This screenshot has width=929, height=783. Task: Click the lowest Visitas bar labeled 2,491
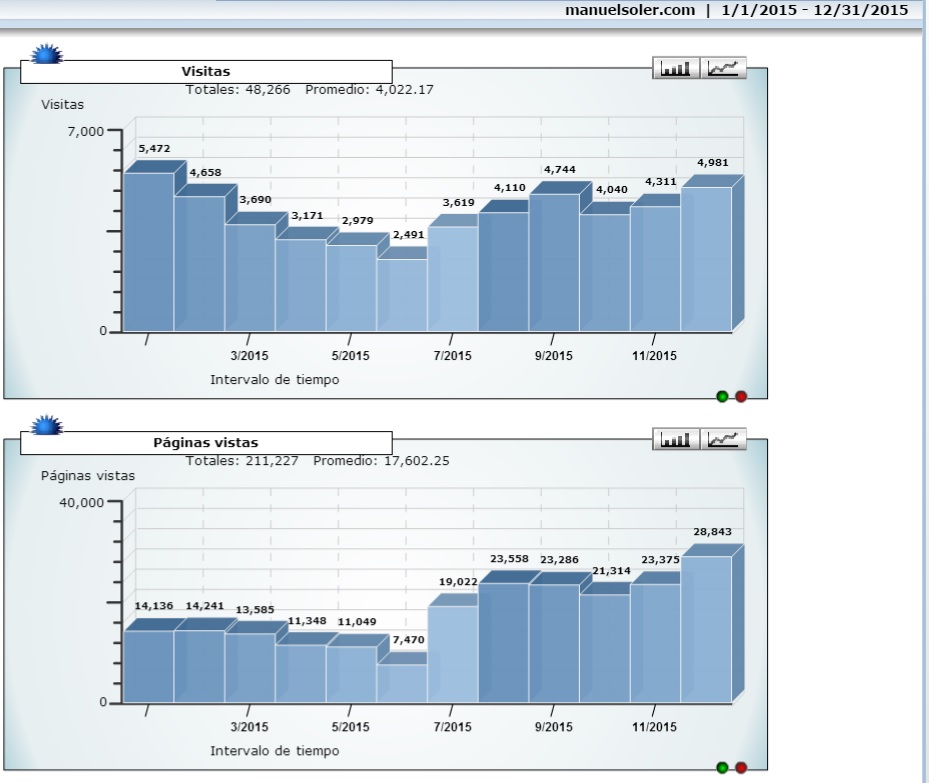(401, 295)
